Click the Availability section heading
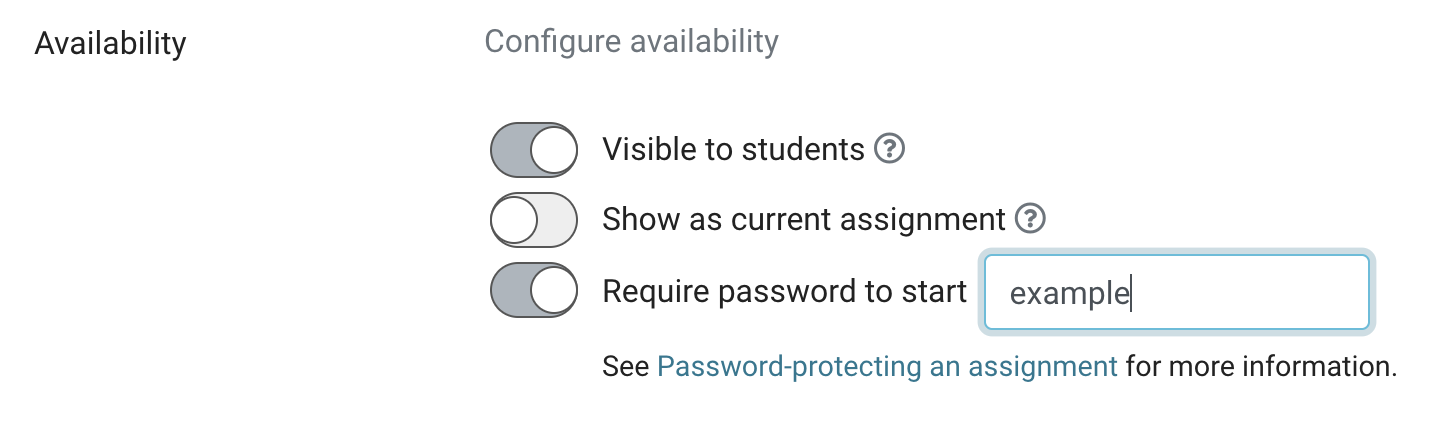The image size is (1456, 426). 110,44
